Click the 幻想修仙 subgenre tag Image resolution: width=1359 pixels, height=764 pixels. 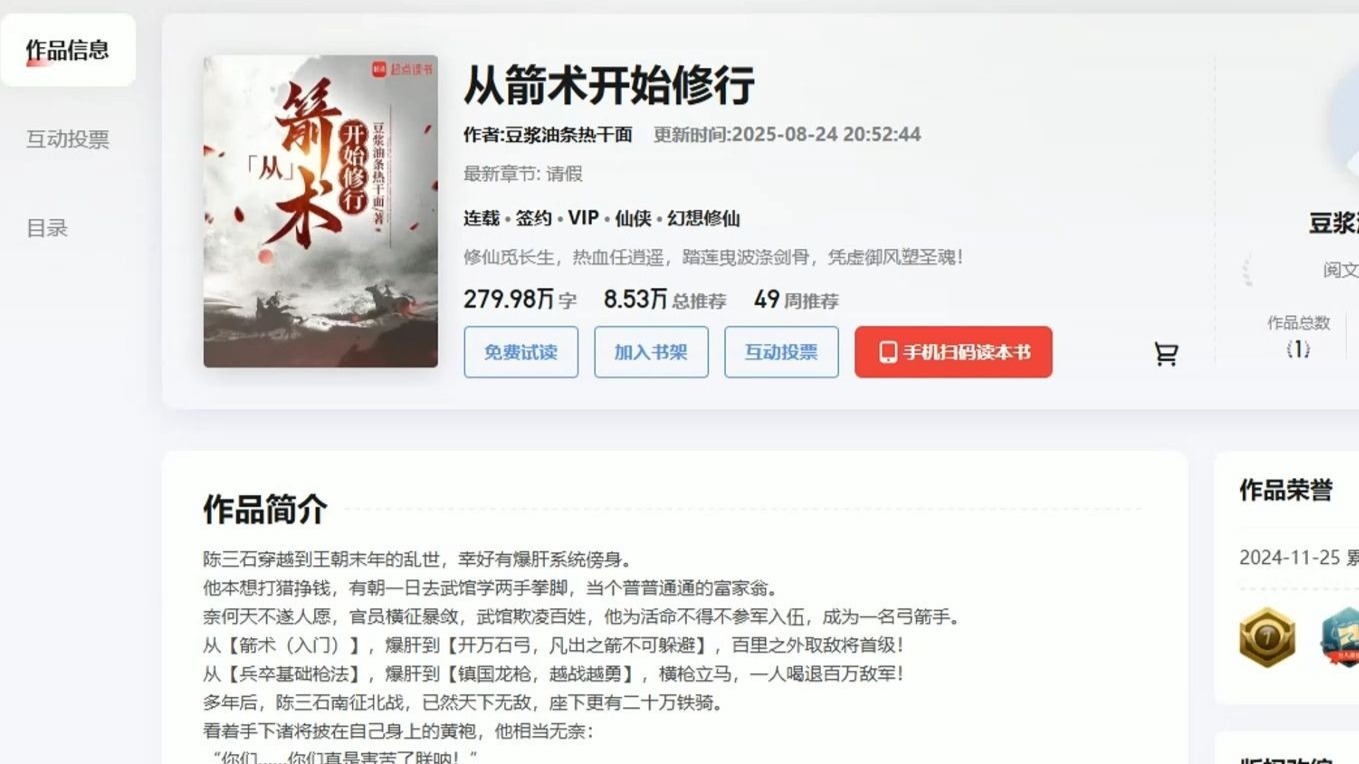[x=704, y=218]
